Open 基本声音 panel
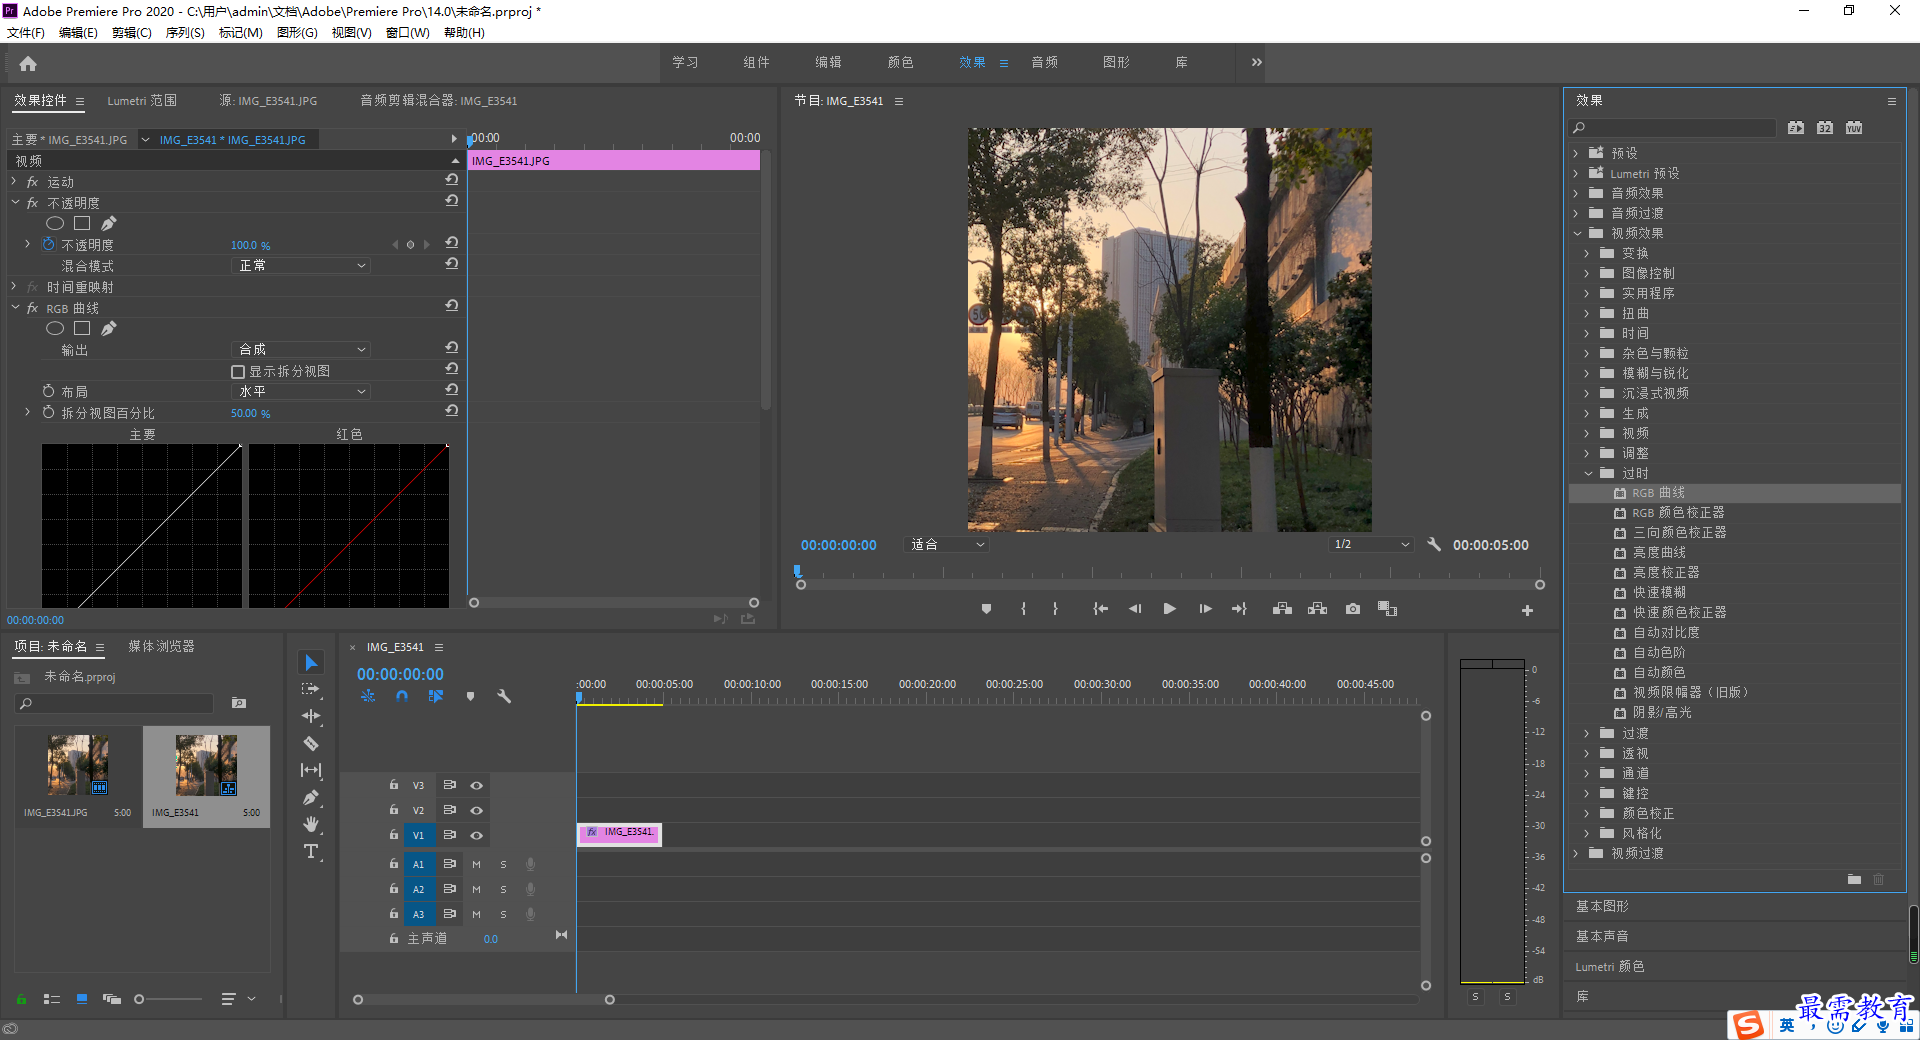 [1602, 936]
